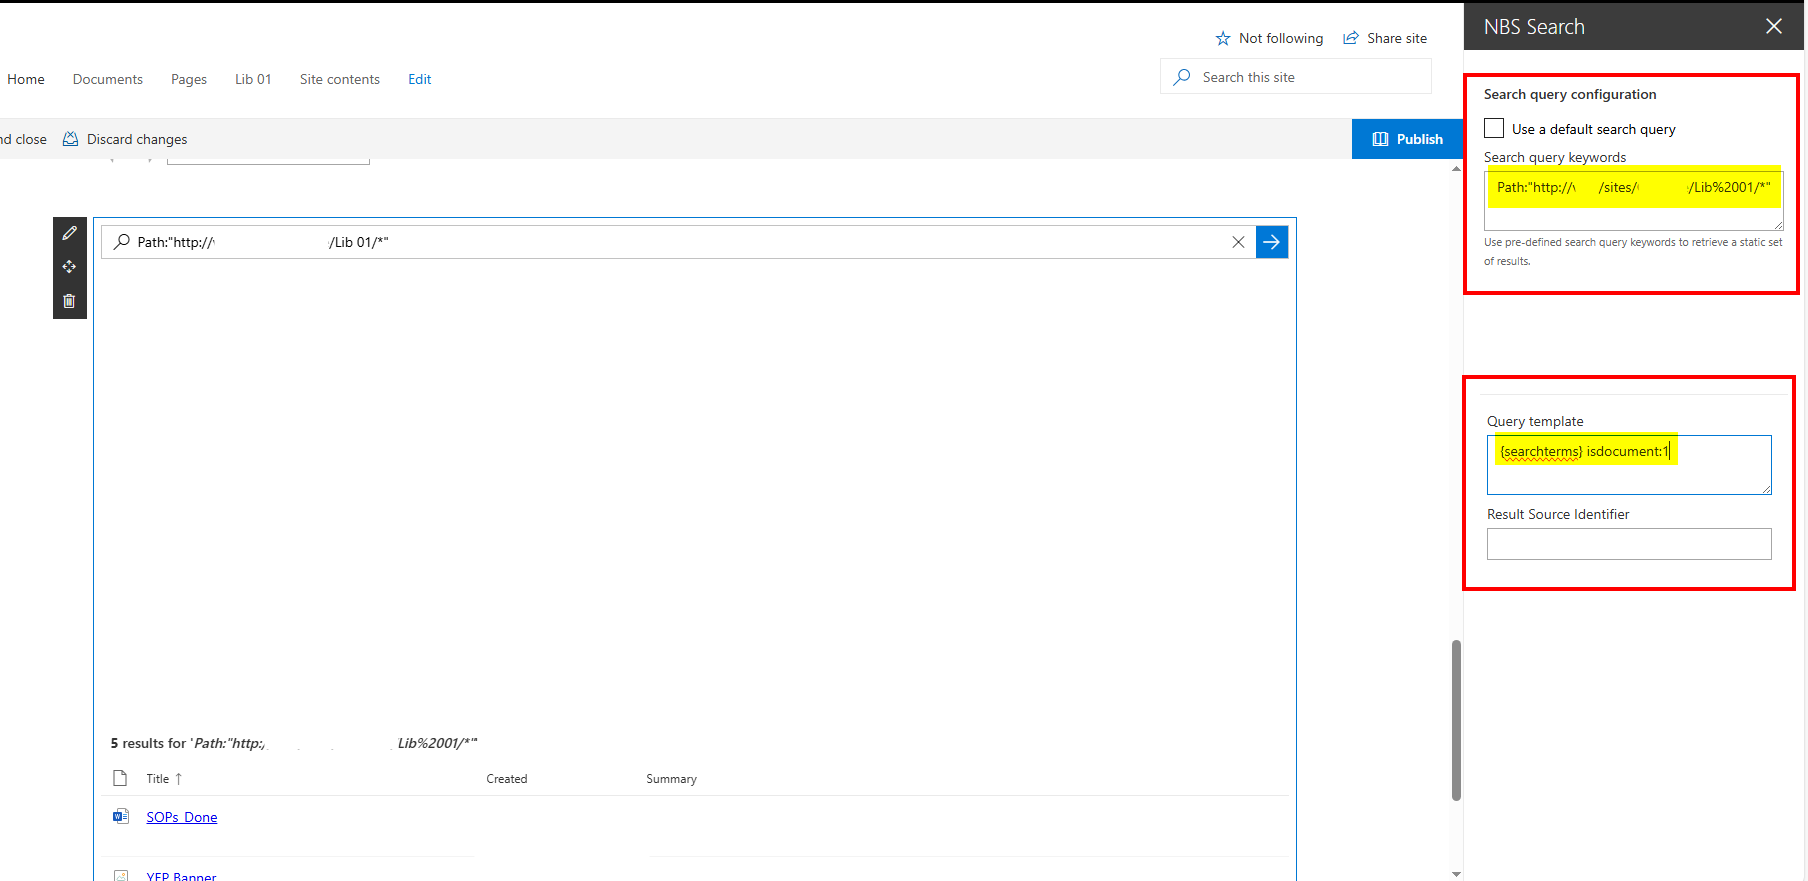Image resolution: width=1808 pixels, height=881 pixels.
Task: Clear the search box with X icon
Action: tap(1238, 242)
